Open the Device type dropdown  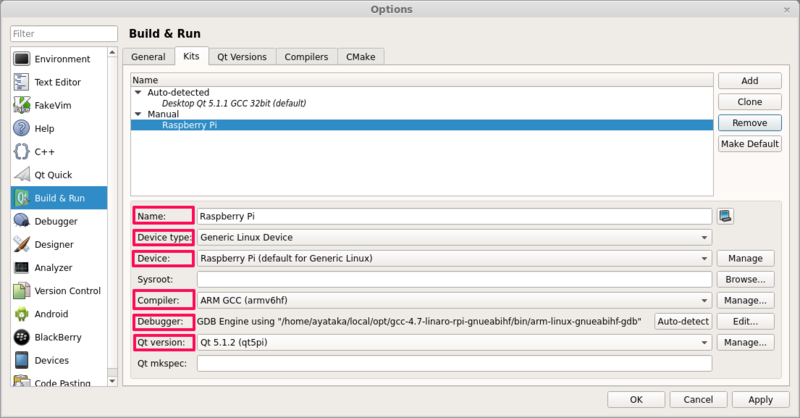(x=454, y=237)
